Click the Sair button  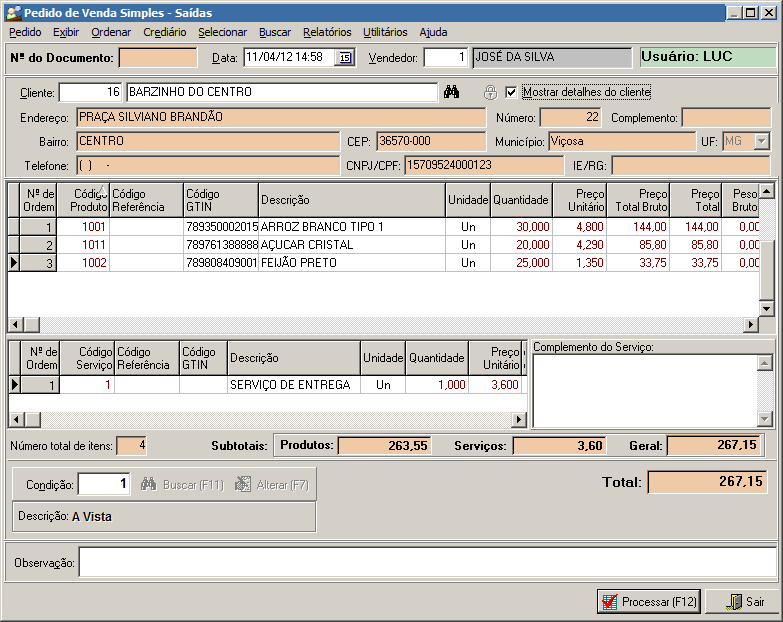pos(742,602)
